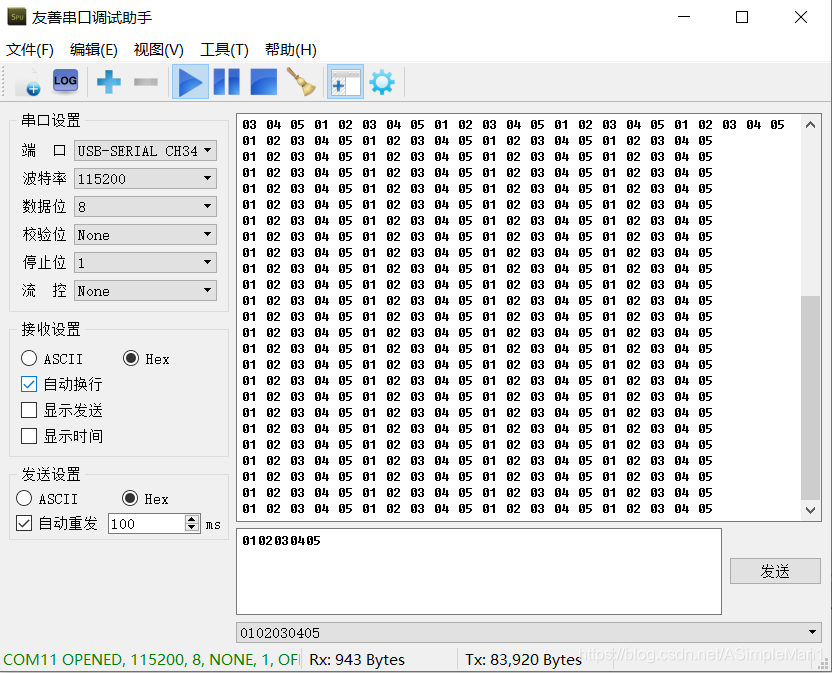This screenshot has width=832, height=673.
Task: Close the 友善串口调试助手 window
Action: (x=801, y=17)
